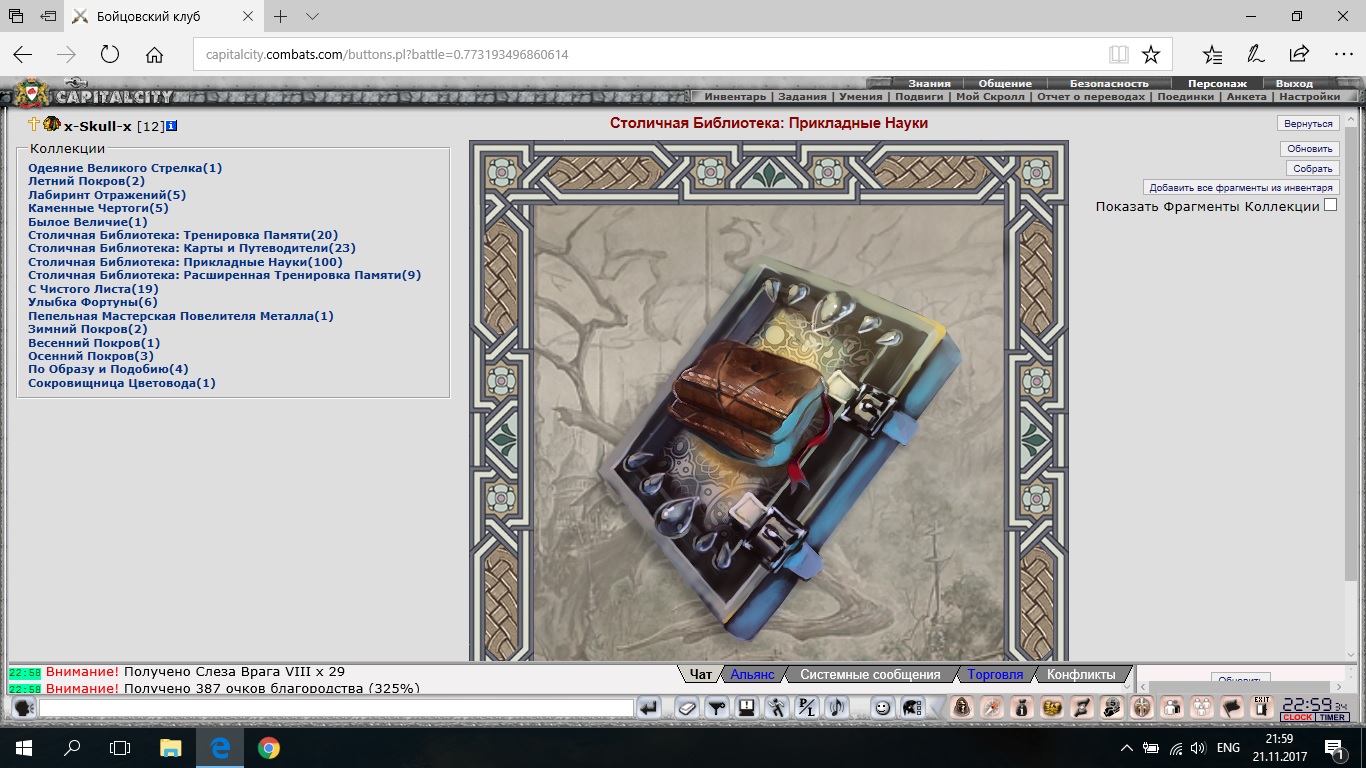The height and width of the screenshot is (768, 1366).
Task: Click the sound speaker icon in chat bar
Action: click(837, 708)
